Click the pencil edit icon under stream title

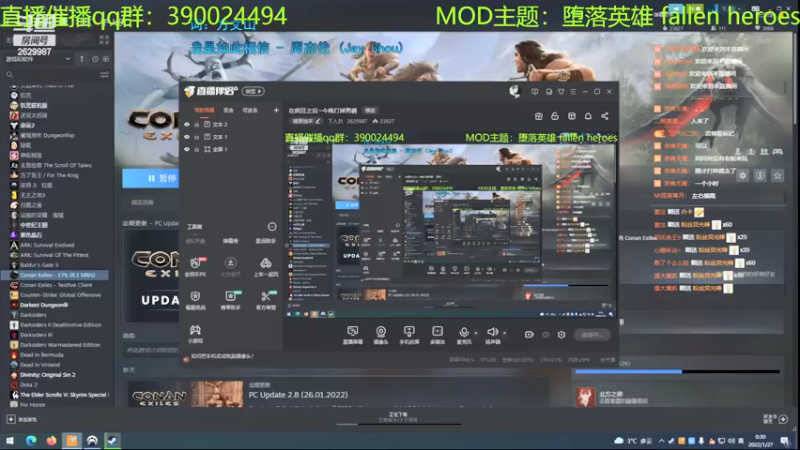tap(317, 121)
